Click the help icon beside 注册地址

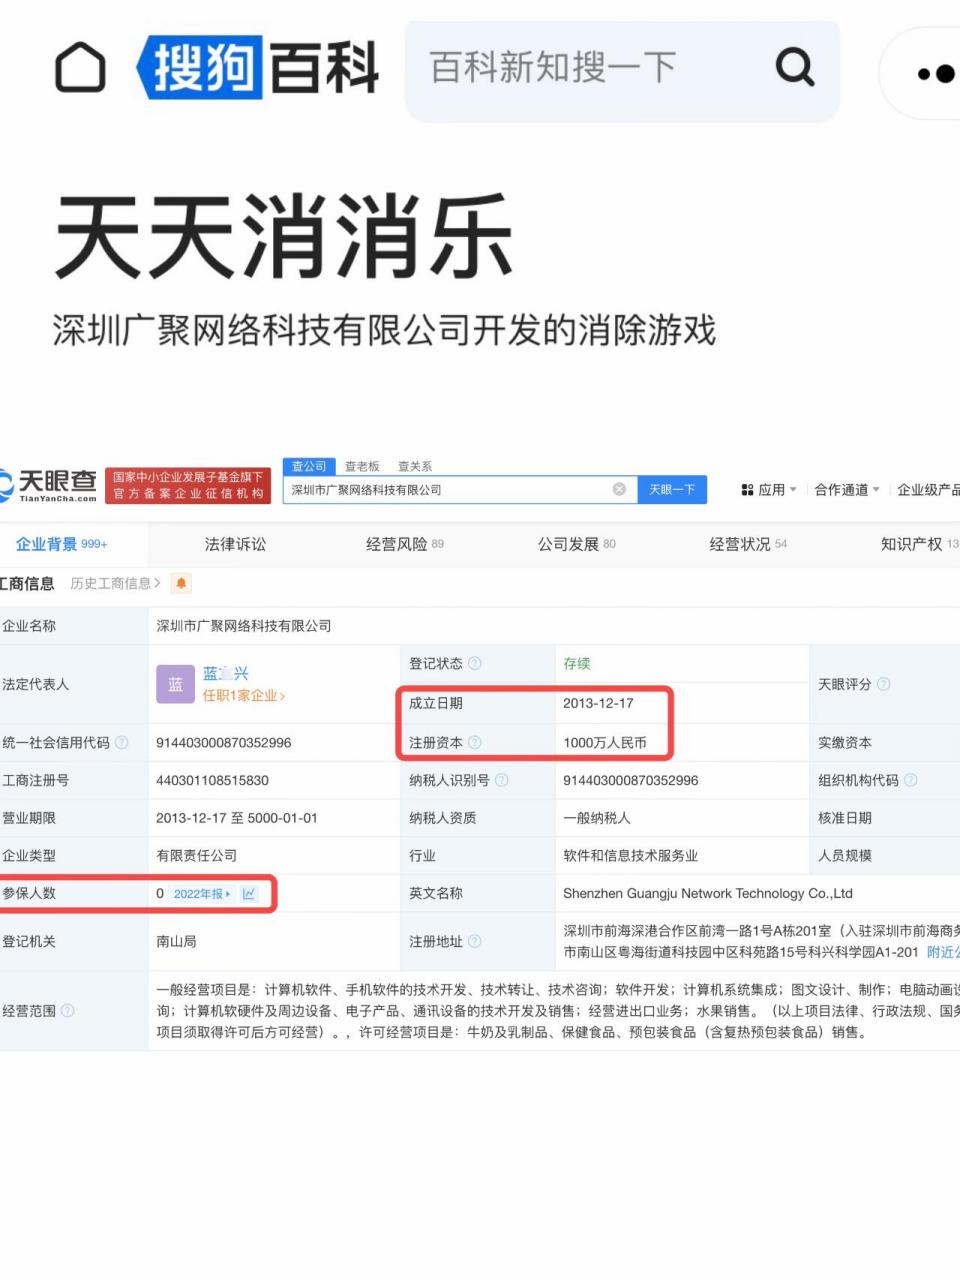tap(475, 941)
